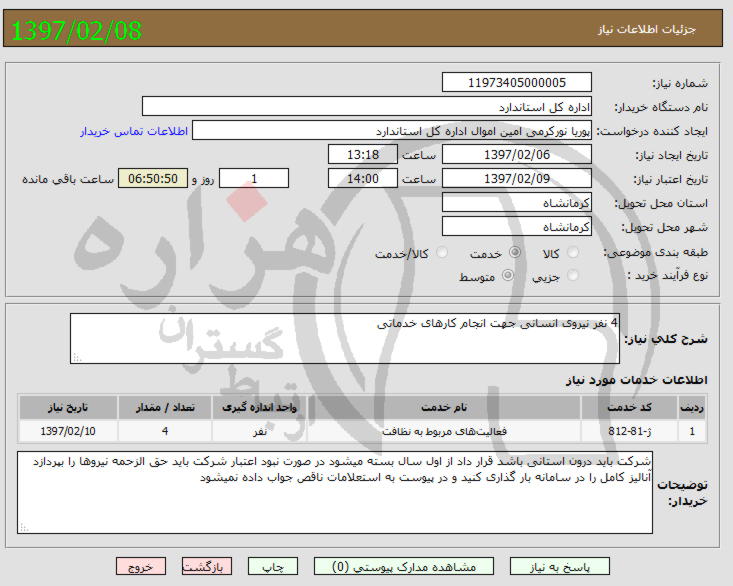Viewport: 733px width, 586px height.
Task: Click the استان محل تحویل field
Action: pyautogui.click(x=517, y=202)
